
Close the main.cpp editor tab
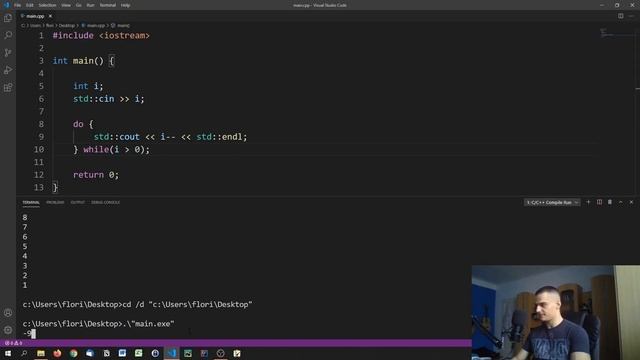click(x=50, y=16)
